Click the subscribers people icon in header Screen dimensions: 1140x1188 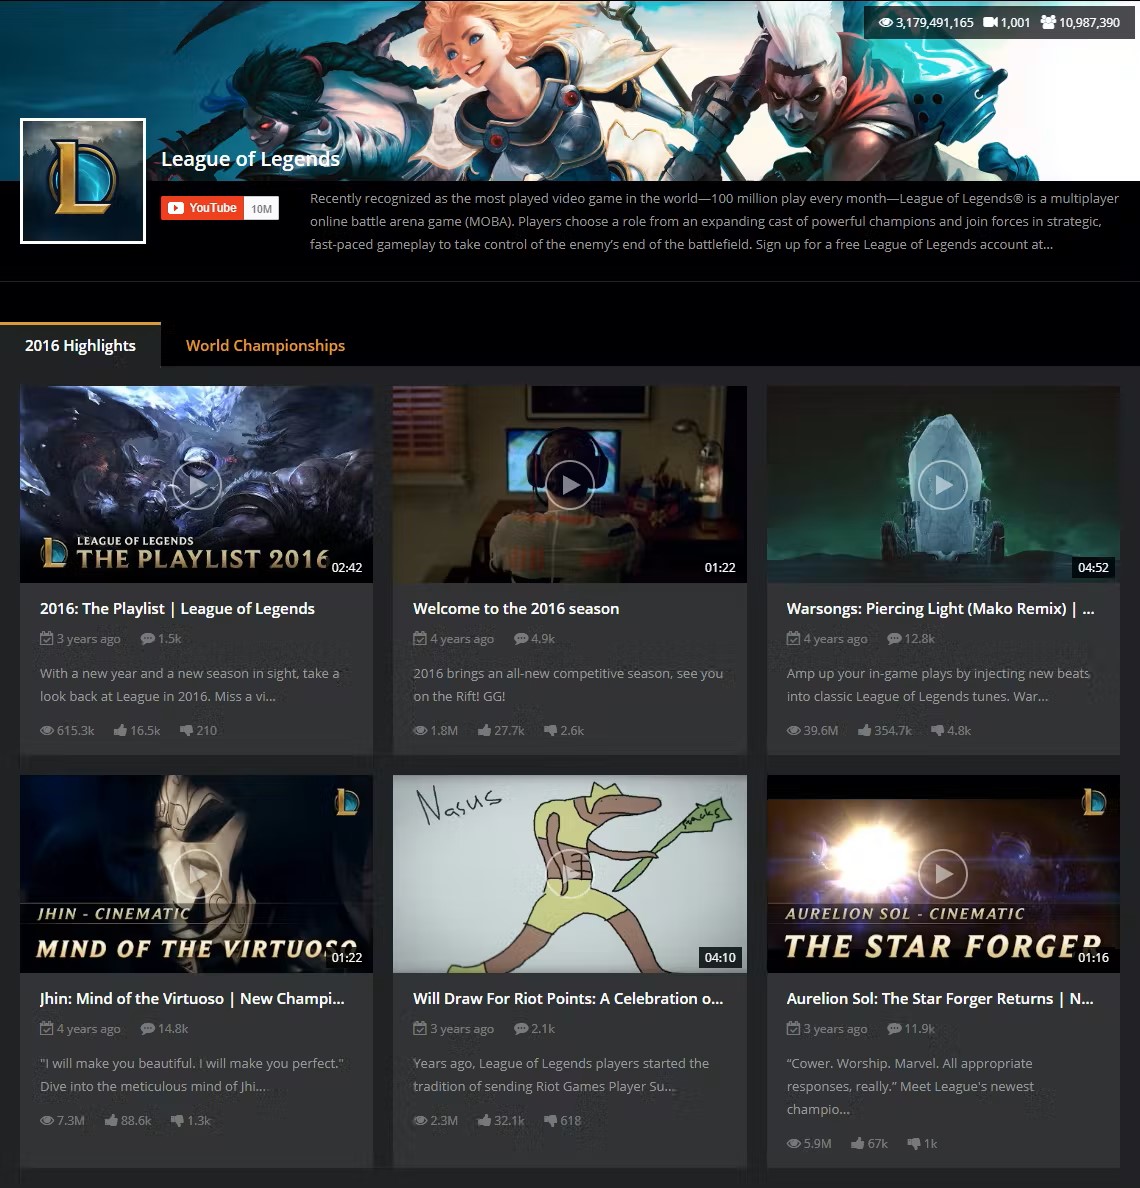click(1048, 22)
